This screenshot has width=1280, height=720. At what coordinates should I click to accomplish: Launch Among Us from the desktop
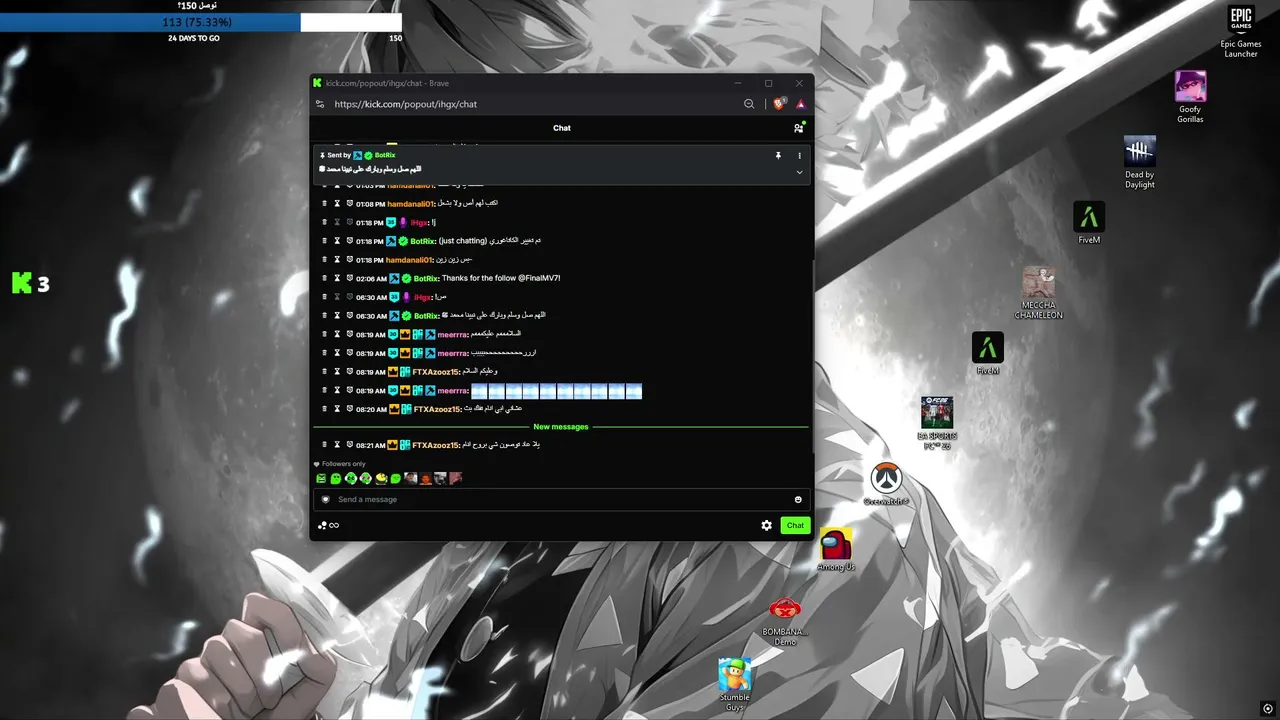pyautogui.click(x=836, y=549)
